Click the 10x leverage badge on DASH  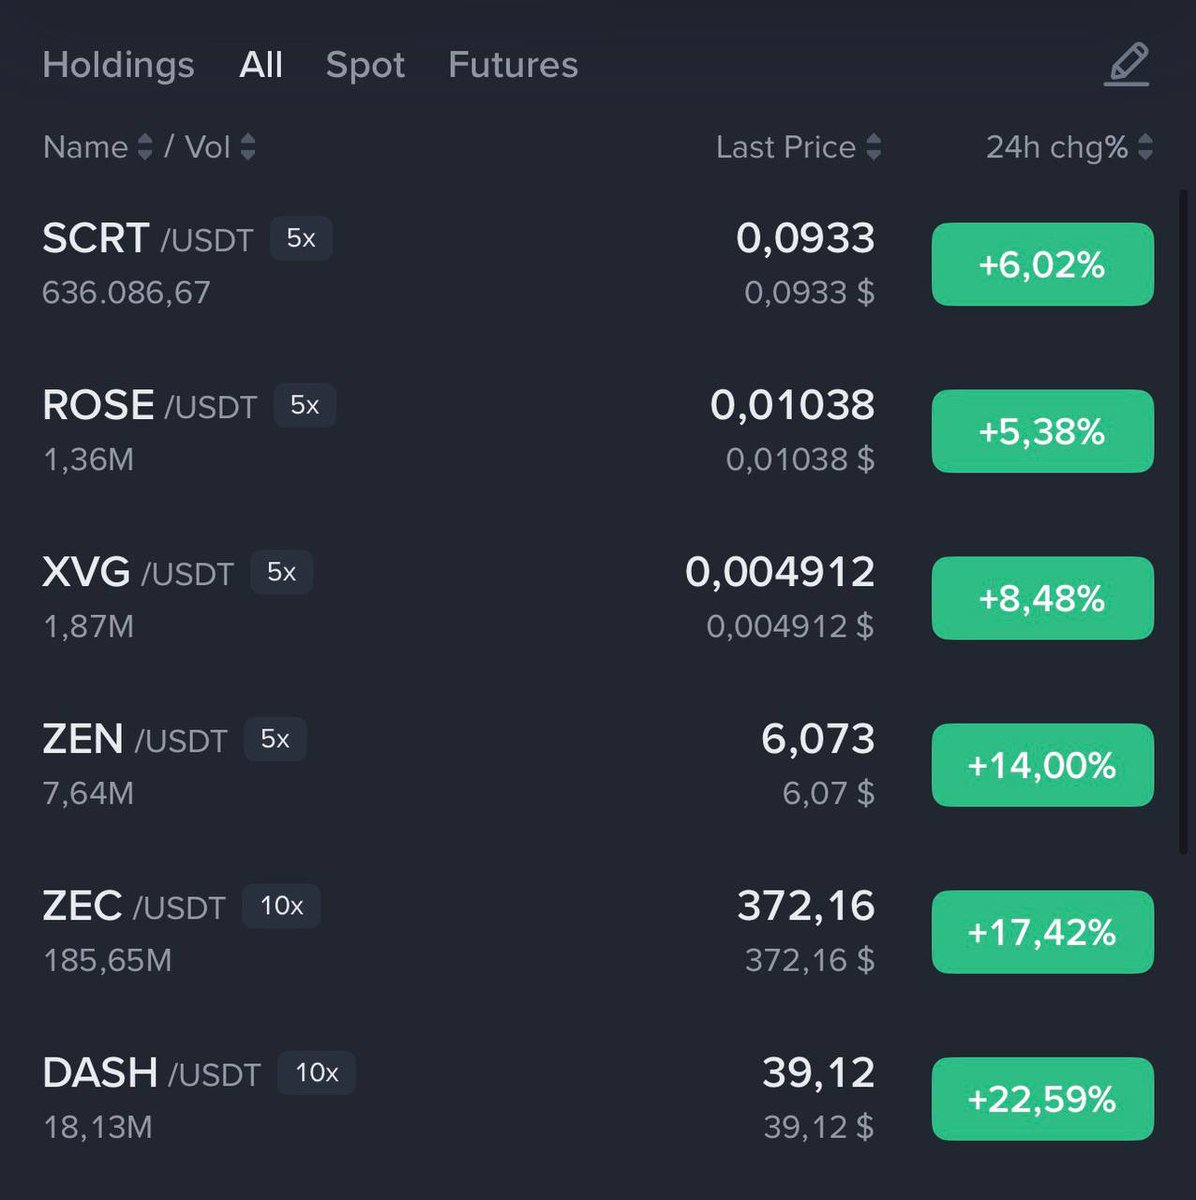[x=316, y=1073]
